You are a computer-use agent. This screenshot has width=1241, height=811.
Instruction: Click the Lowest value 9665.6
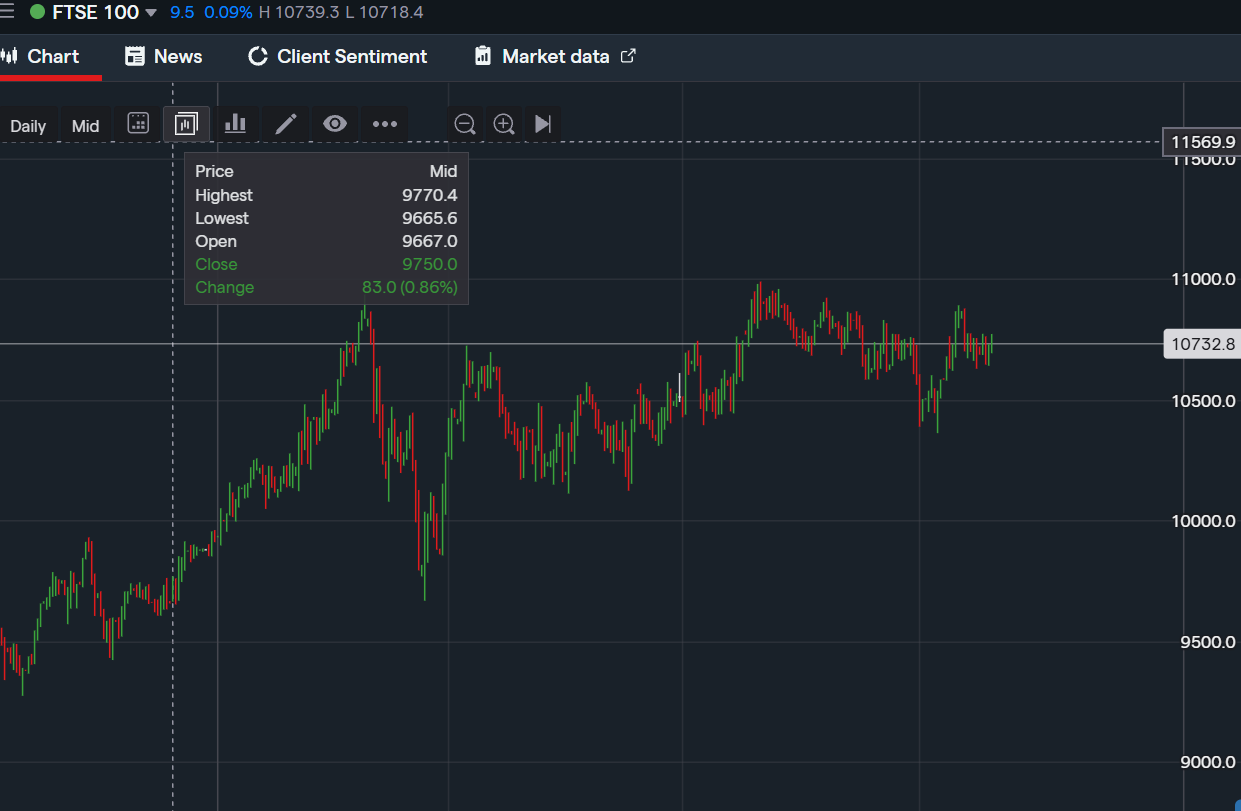[430, 218]
